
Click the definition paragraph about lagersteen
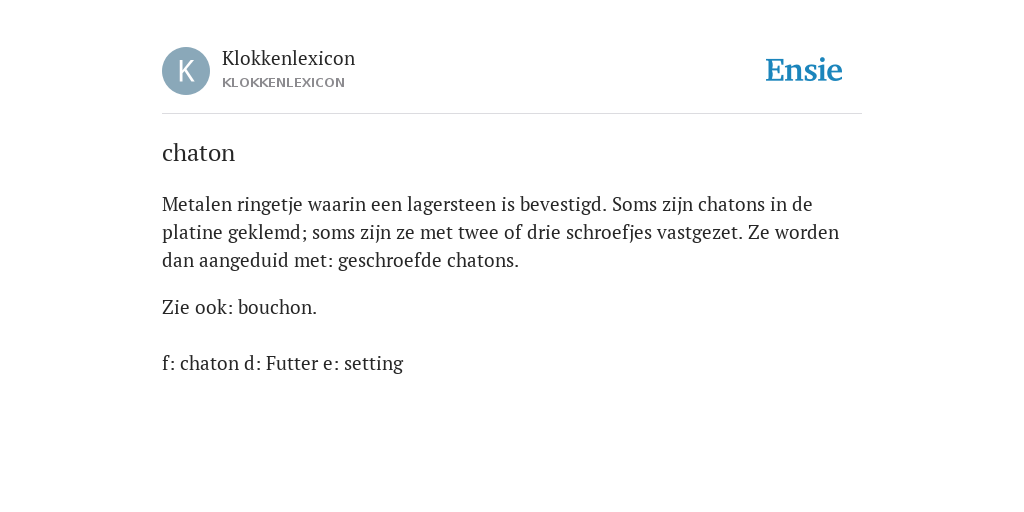point(500,232)
